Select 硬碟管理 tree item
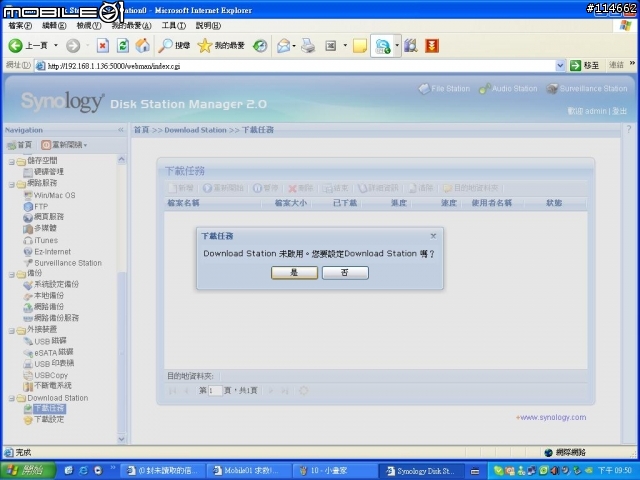Image resolution: width=640 pixels, height=480 pixels. tap(44, 172)
